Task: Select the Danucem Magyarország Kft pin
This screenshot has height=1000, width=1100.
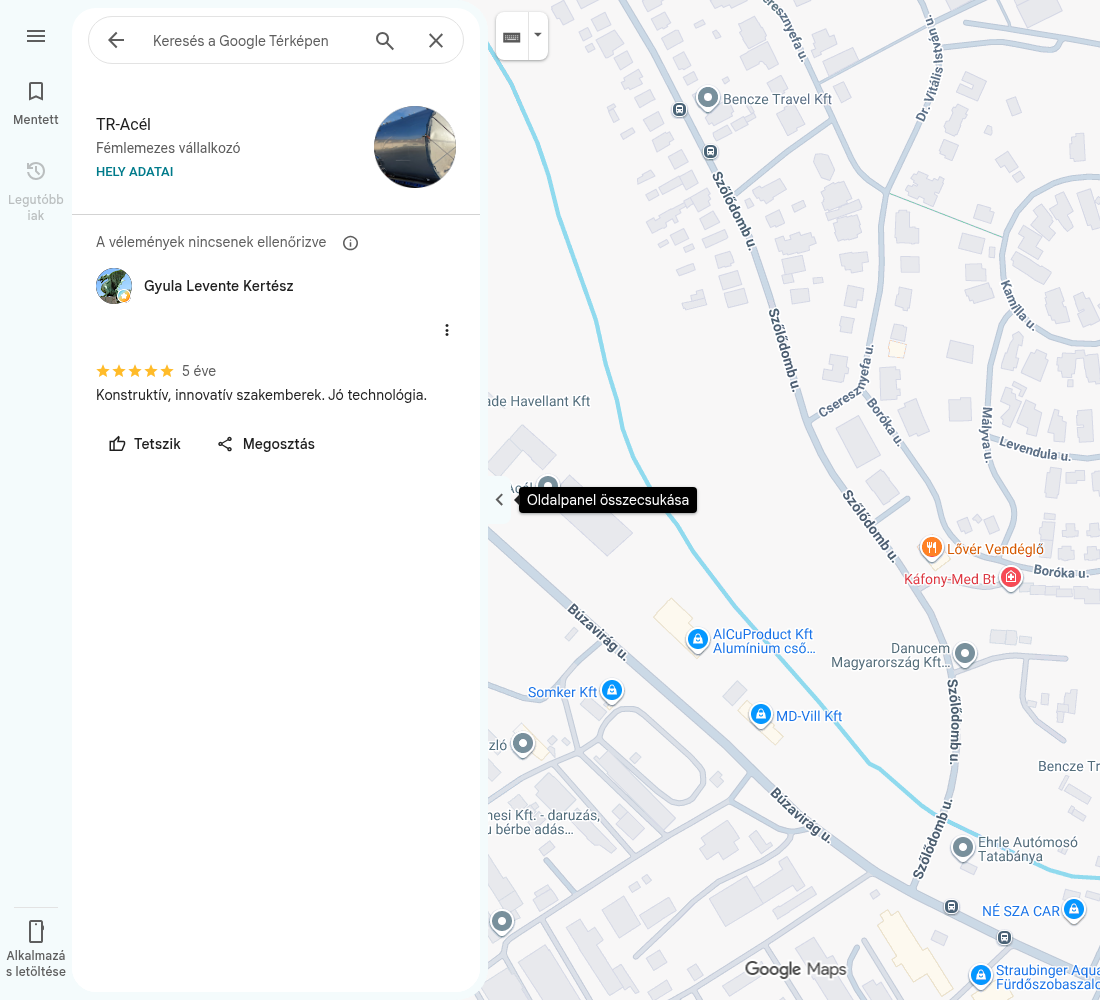Action: tap(965, 653)
